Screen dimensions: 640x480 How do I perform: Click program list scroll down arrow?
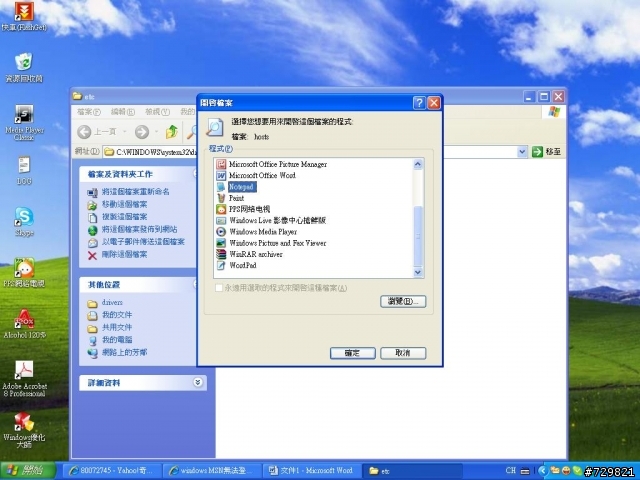pyautogui.click(x=418, y=272)
